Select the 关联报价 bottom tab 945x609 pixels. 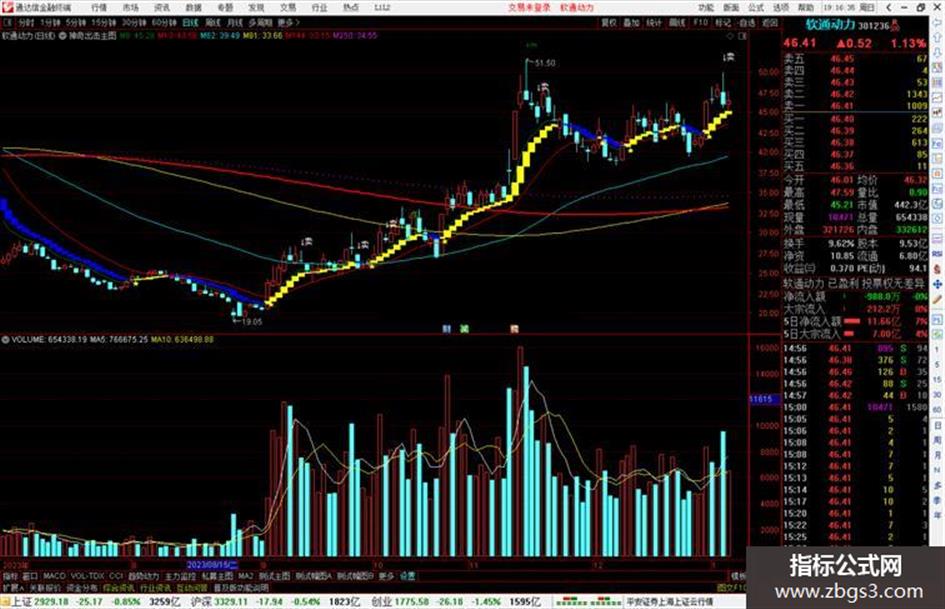45,588
